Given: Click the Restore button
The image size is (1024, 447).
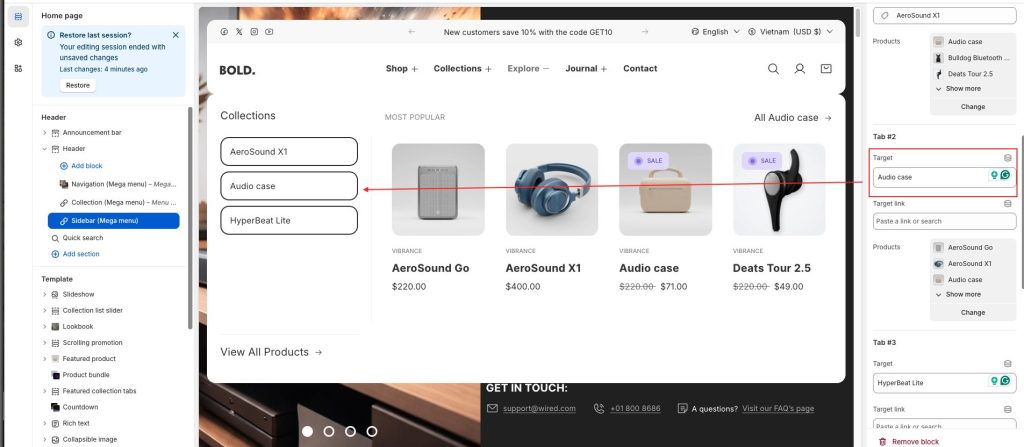Looking at the screenshot, I should tap(77, 85).
